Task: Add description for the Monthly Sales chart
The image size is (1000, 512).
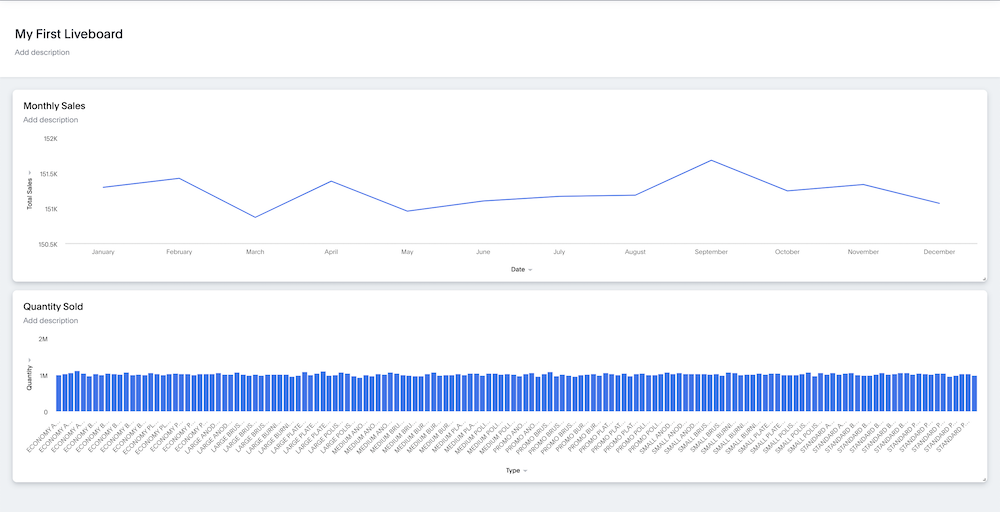Action: tap(51, 120)
